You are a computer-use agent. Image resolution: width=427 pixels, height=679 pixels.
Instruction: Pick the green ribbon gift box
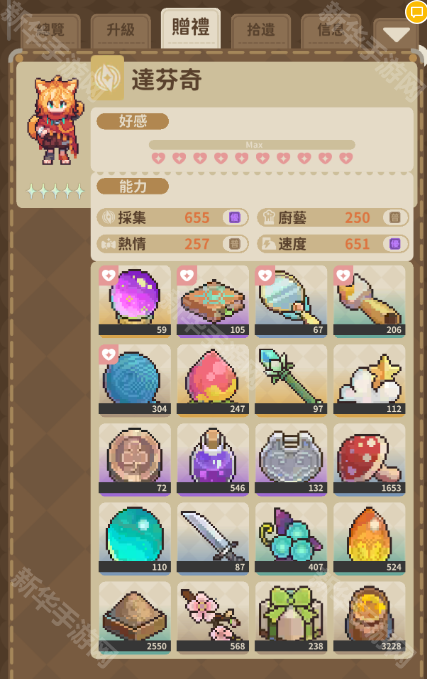(291, 617)
